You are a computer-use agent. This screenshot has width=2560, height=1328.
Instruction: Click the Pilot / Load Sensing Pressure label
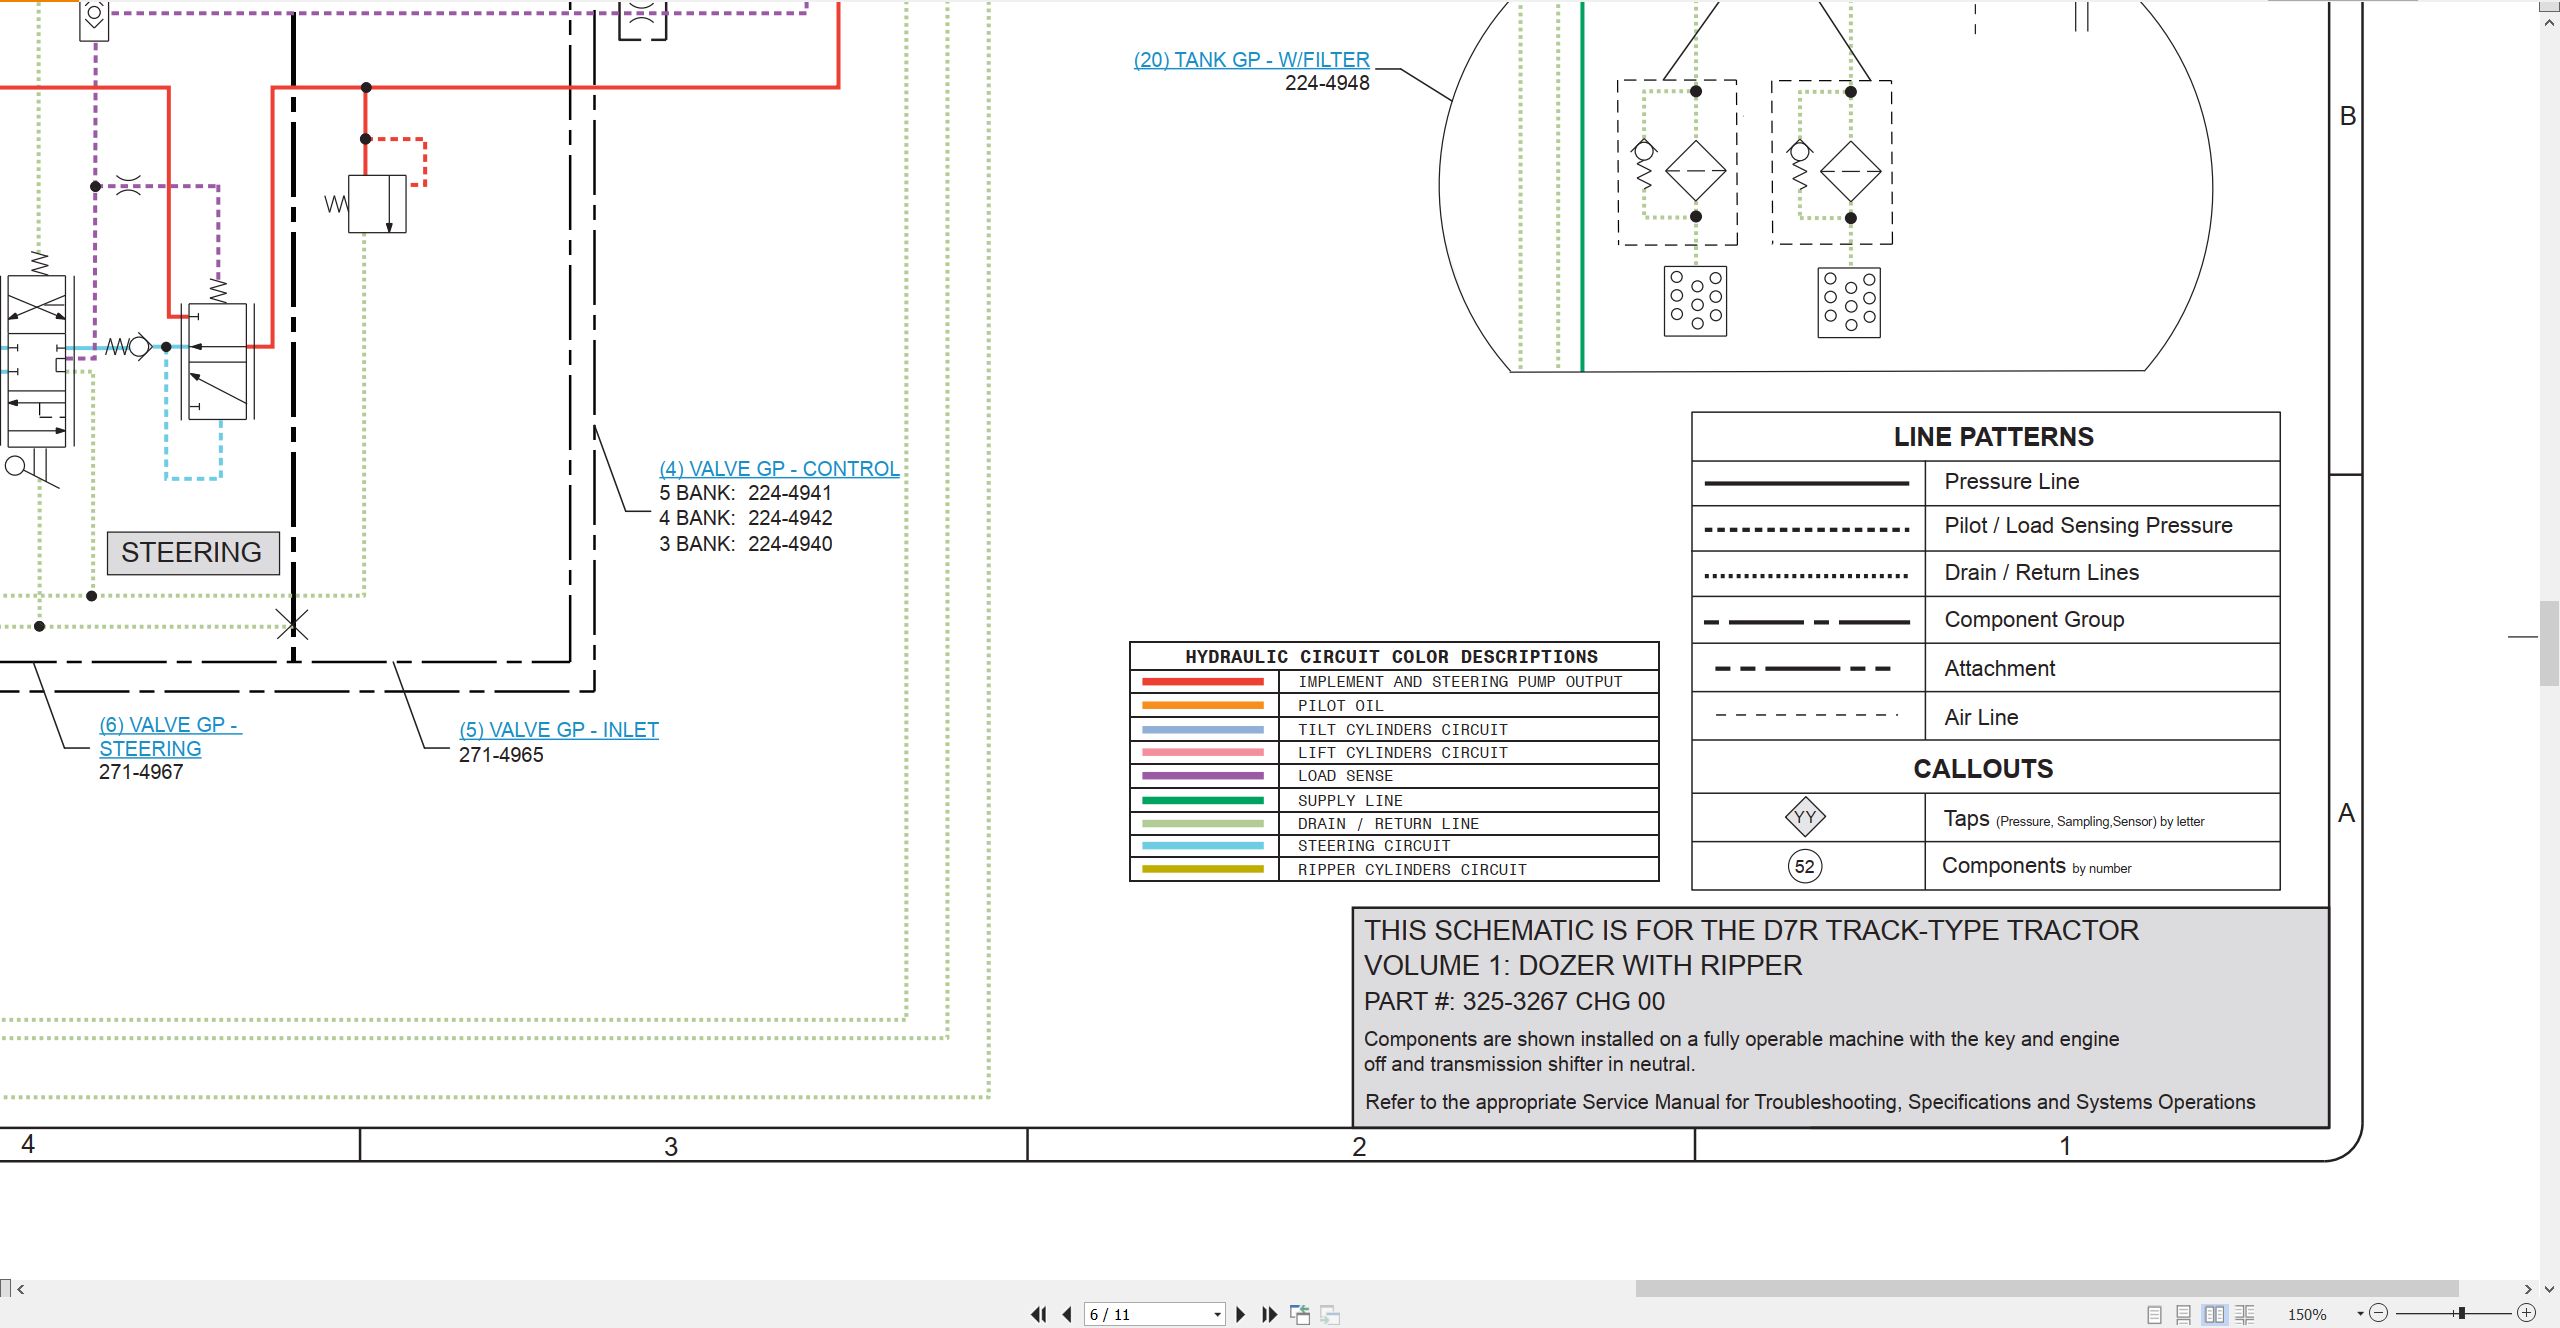coord(2088,526)
